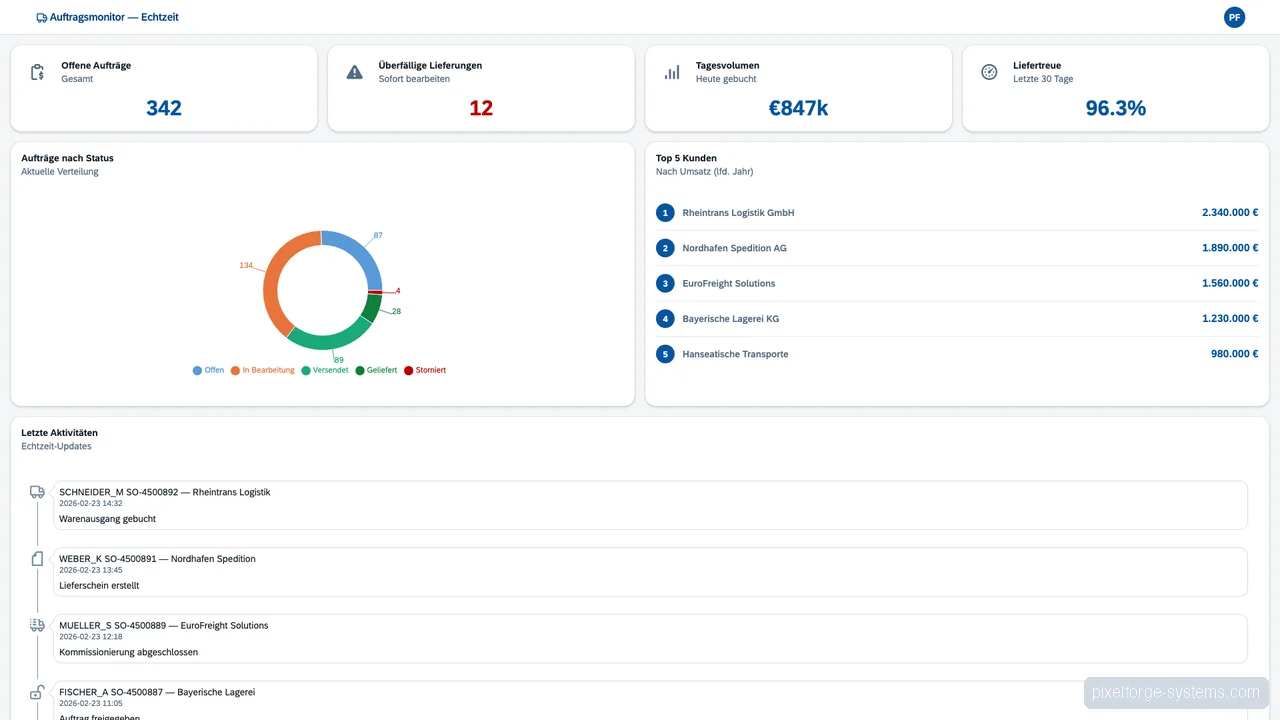
Task: Open the 2.340.000 € revenue figure
Action: (1230, 212)
